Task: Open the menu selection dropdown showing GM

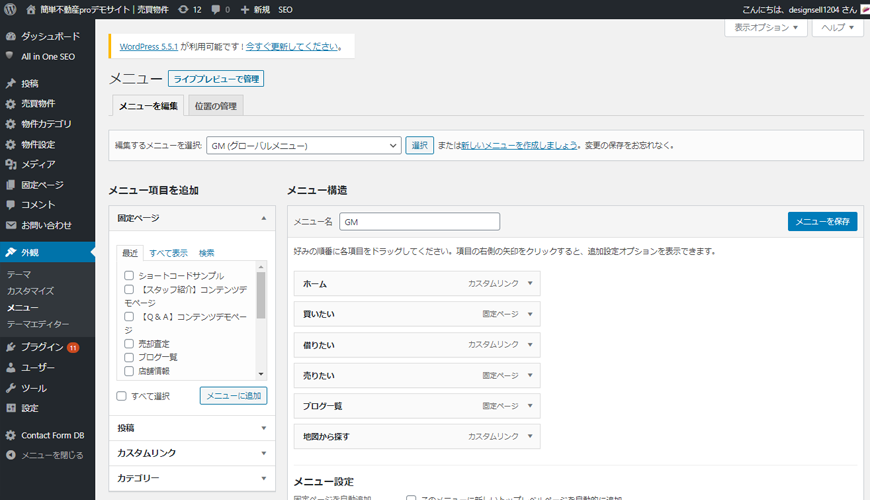Action: pos(303,145)
